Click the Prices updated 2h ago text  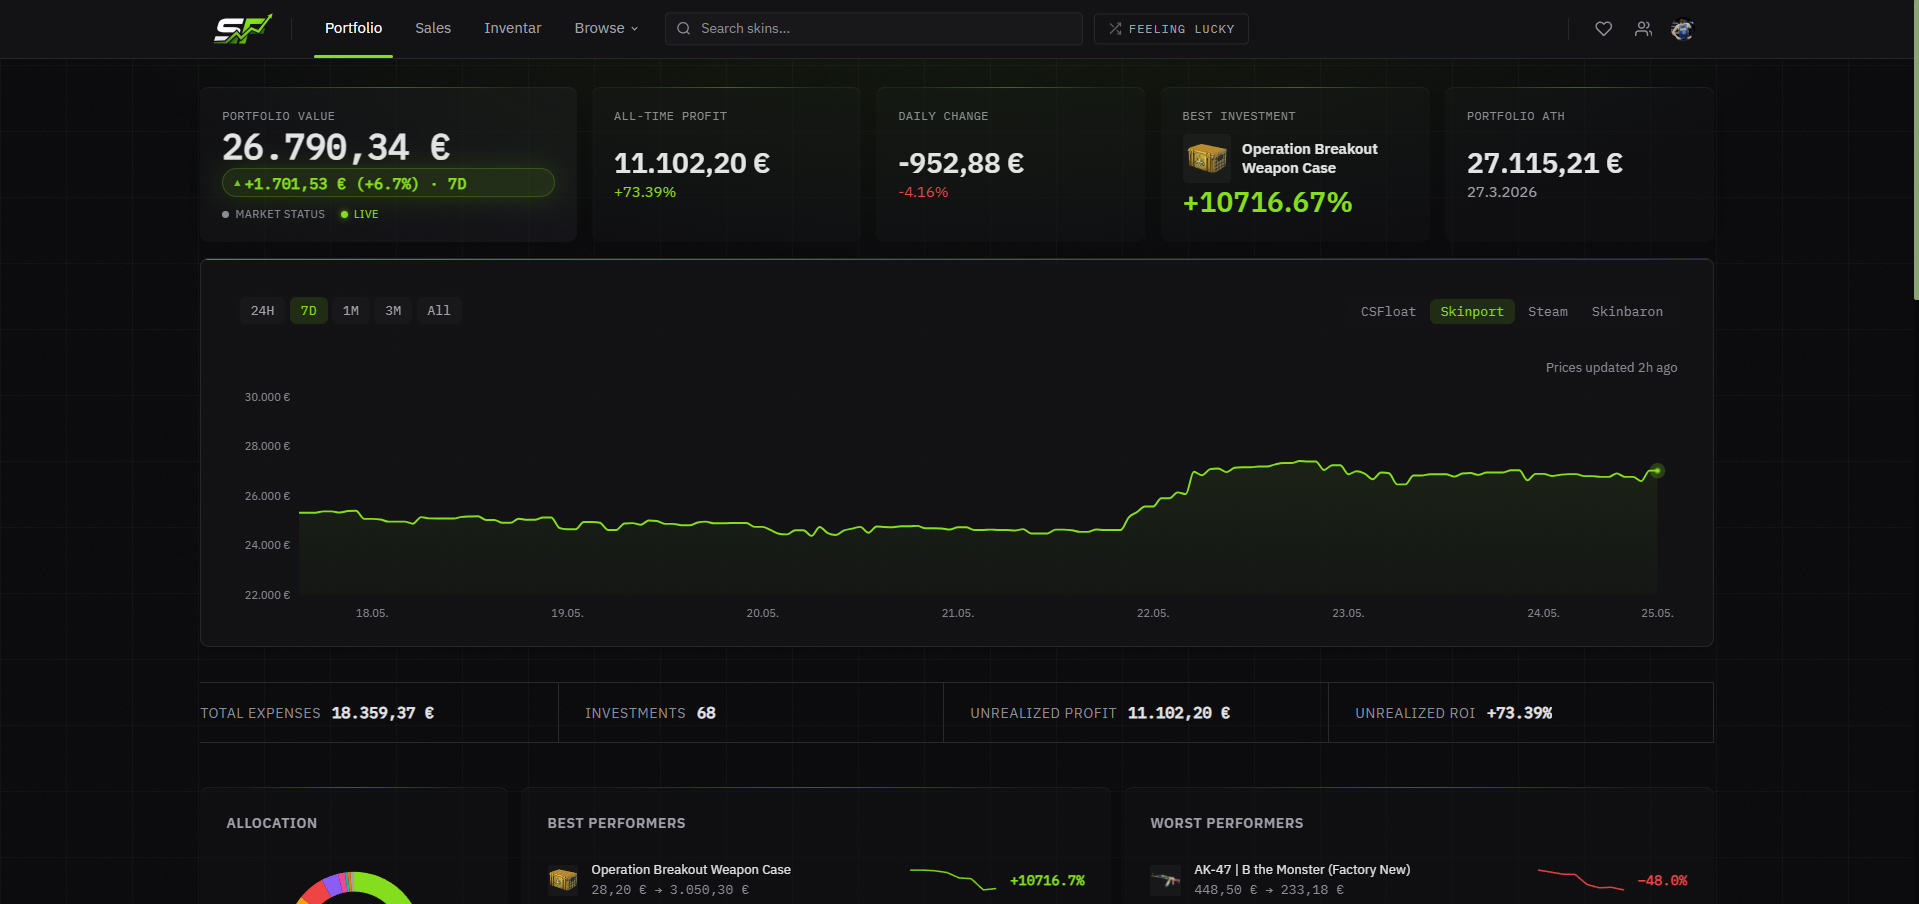coord(1612,368)
